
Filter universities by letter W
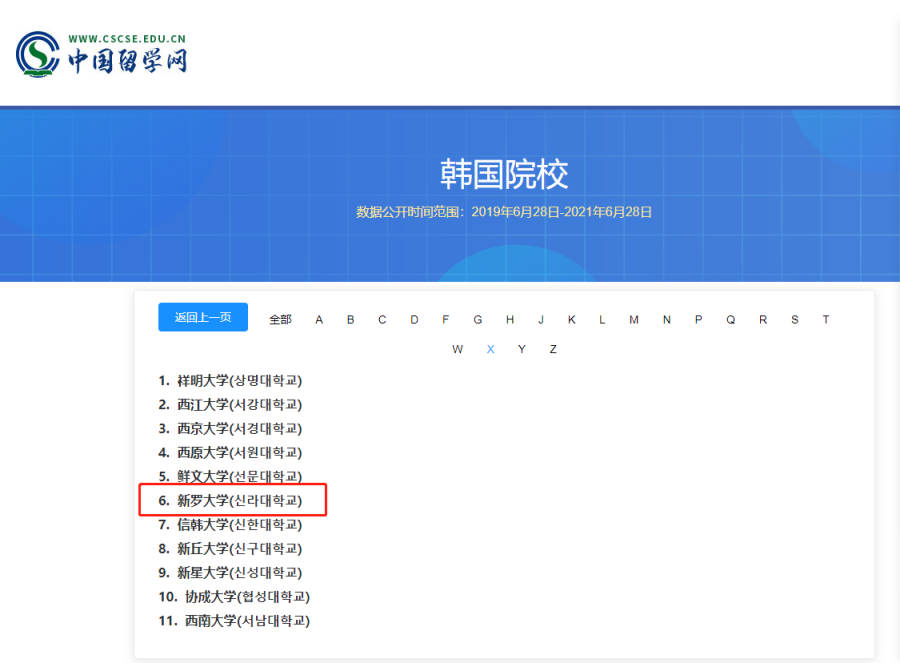click(458, 349)
